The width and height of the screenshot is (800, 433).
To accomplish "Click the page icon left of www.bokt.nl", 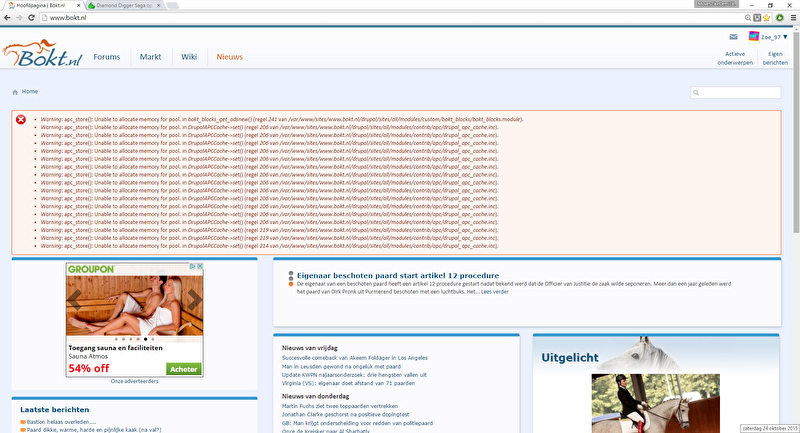I will 44,17.
